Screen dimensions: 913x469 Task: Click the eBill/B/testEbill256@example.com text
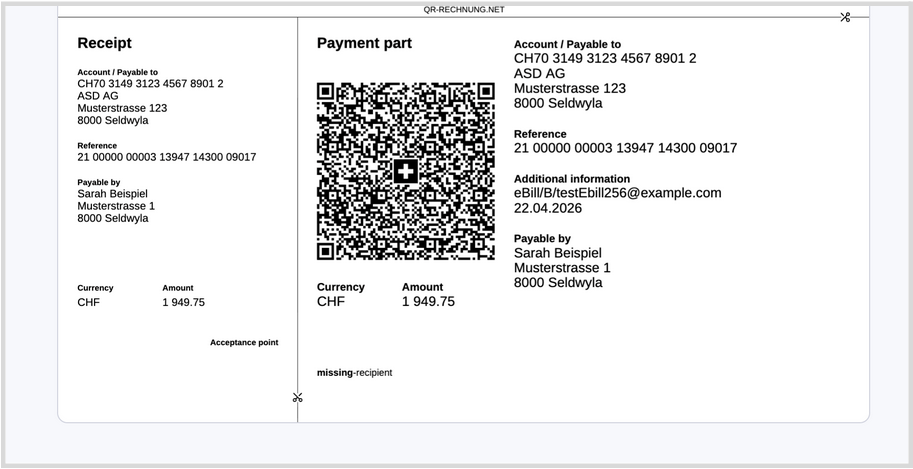[x=617, y=193]
